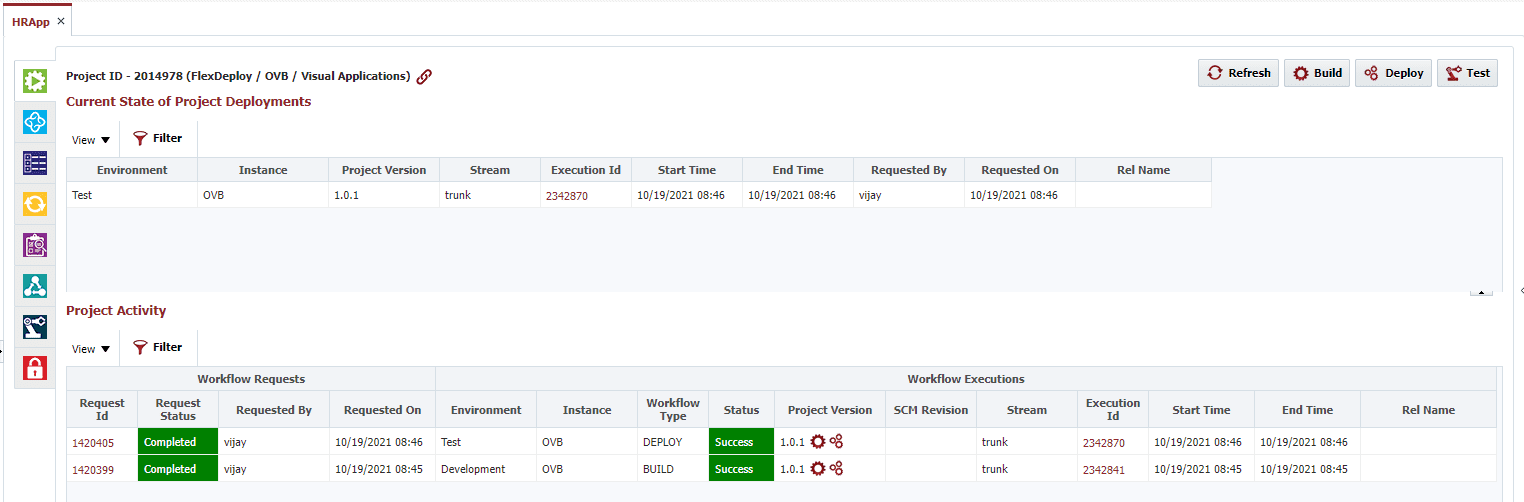Click the Workflow Type column header
The height and width of the screenshot is (502, 1524).
pyautogui.click(x=673, y=410)
